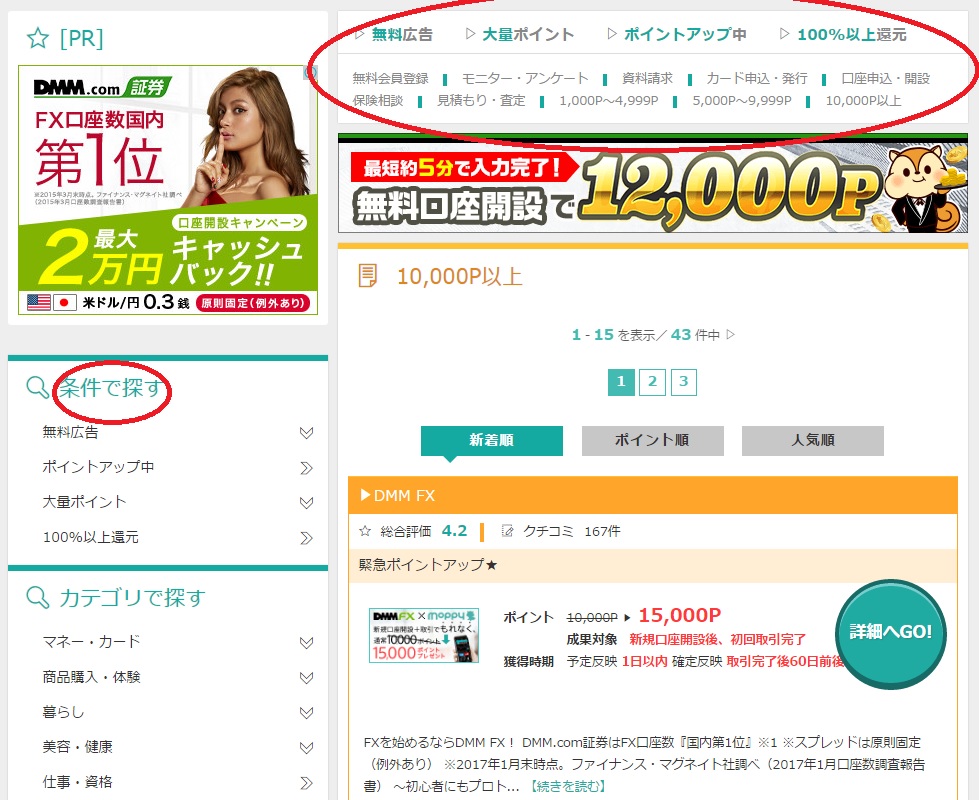Viewport: 979px width, 800px height.
Task: Switch to the ポイント順 sort tab
Action: 652,441
